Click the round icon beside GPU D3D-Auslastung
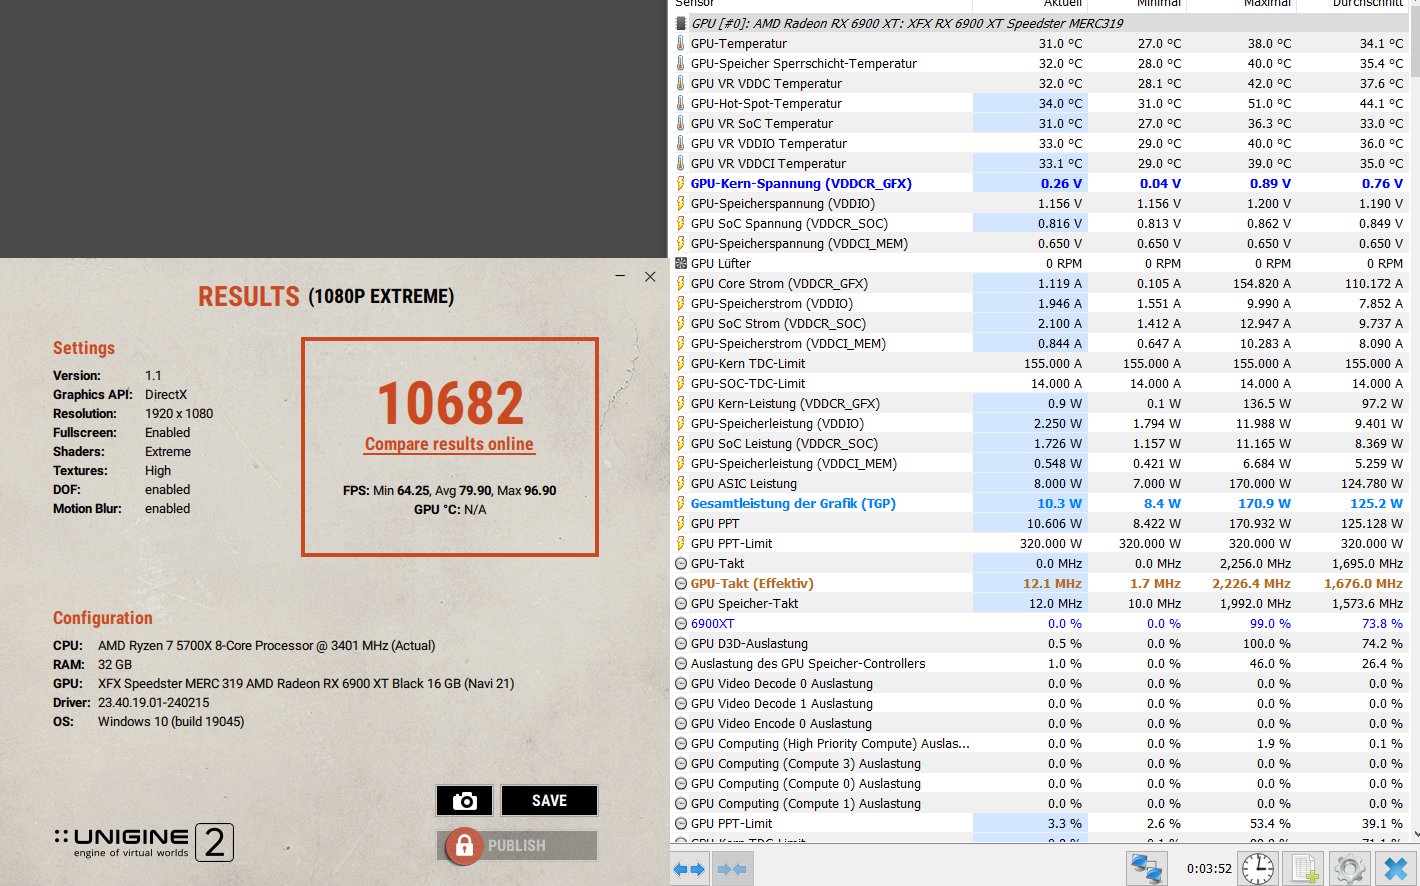 click(x=681, y=643)
